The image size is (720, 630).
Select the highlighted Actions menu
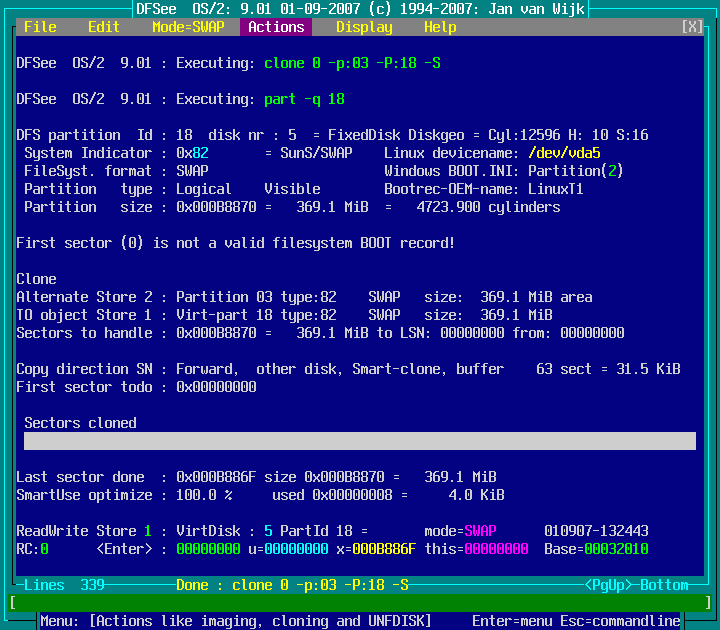[x=276, y=27]
